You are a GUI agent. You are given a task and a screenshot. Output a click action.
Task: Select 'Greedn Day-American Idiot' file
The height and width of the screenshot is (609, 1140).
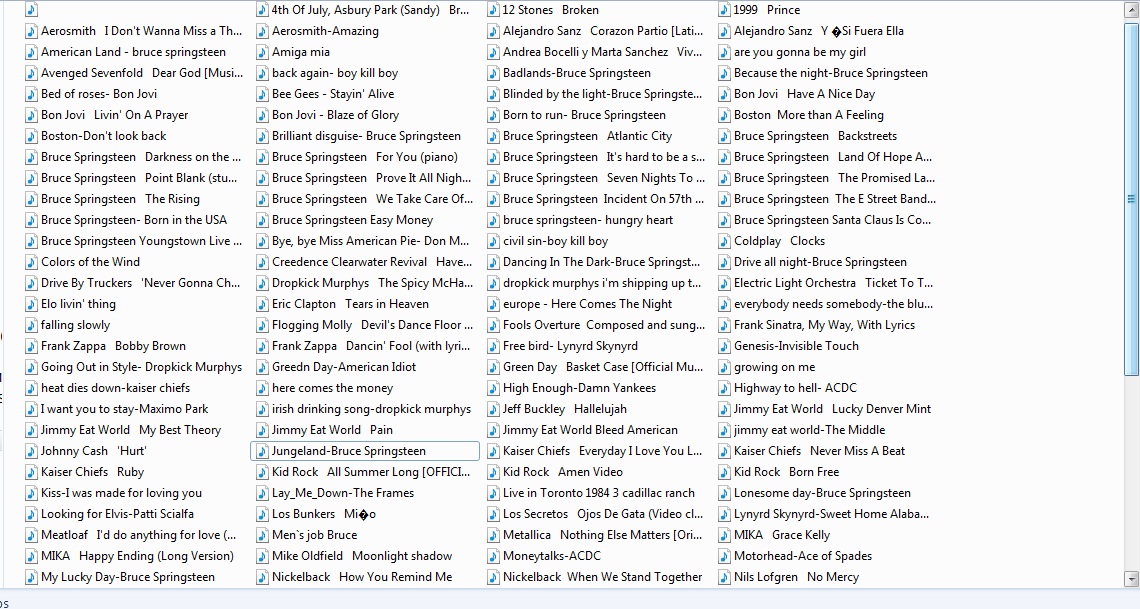344,368
